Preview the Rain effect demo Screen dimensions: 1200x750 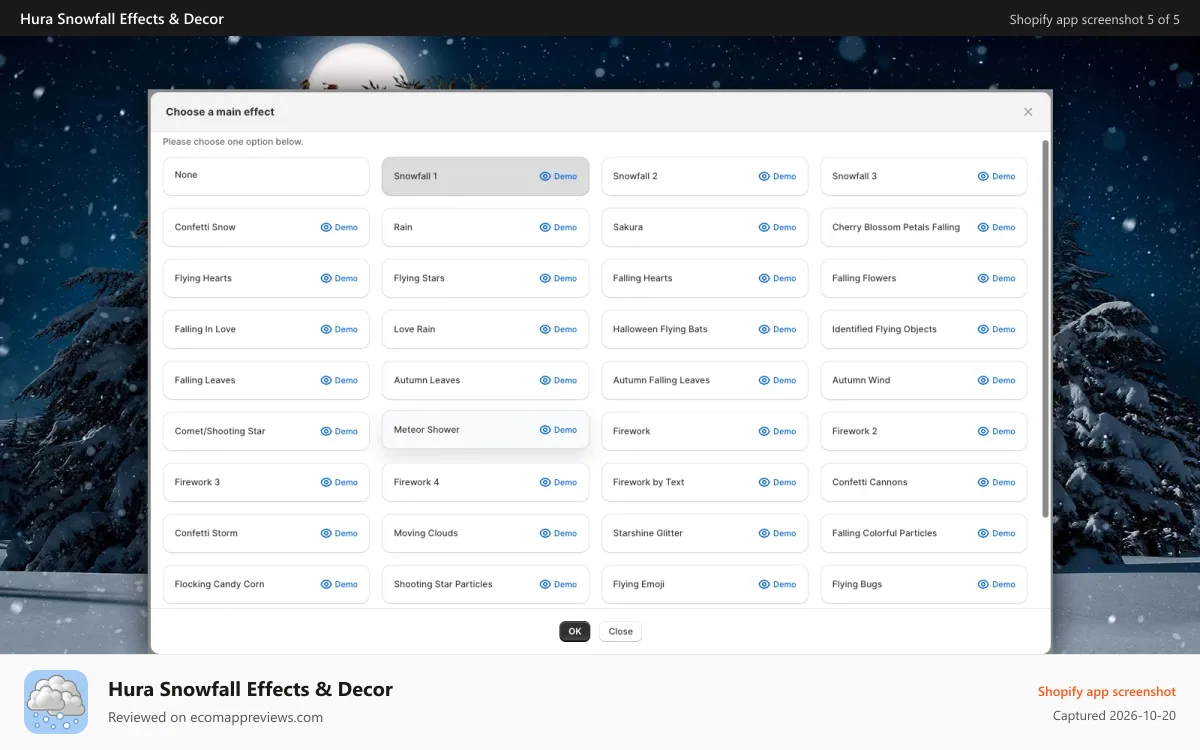click(558, 227)
